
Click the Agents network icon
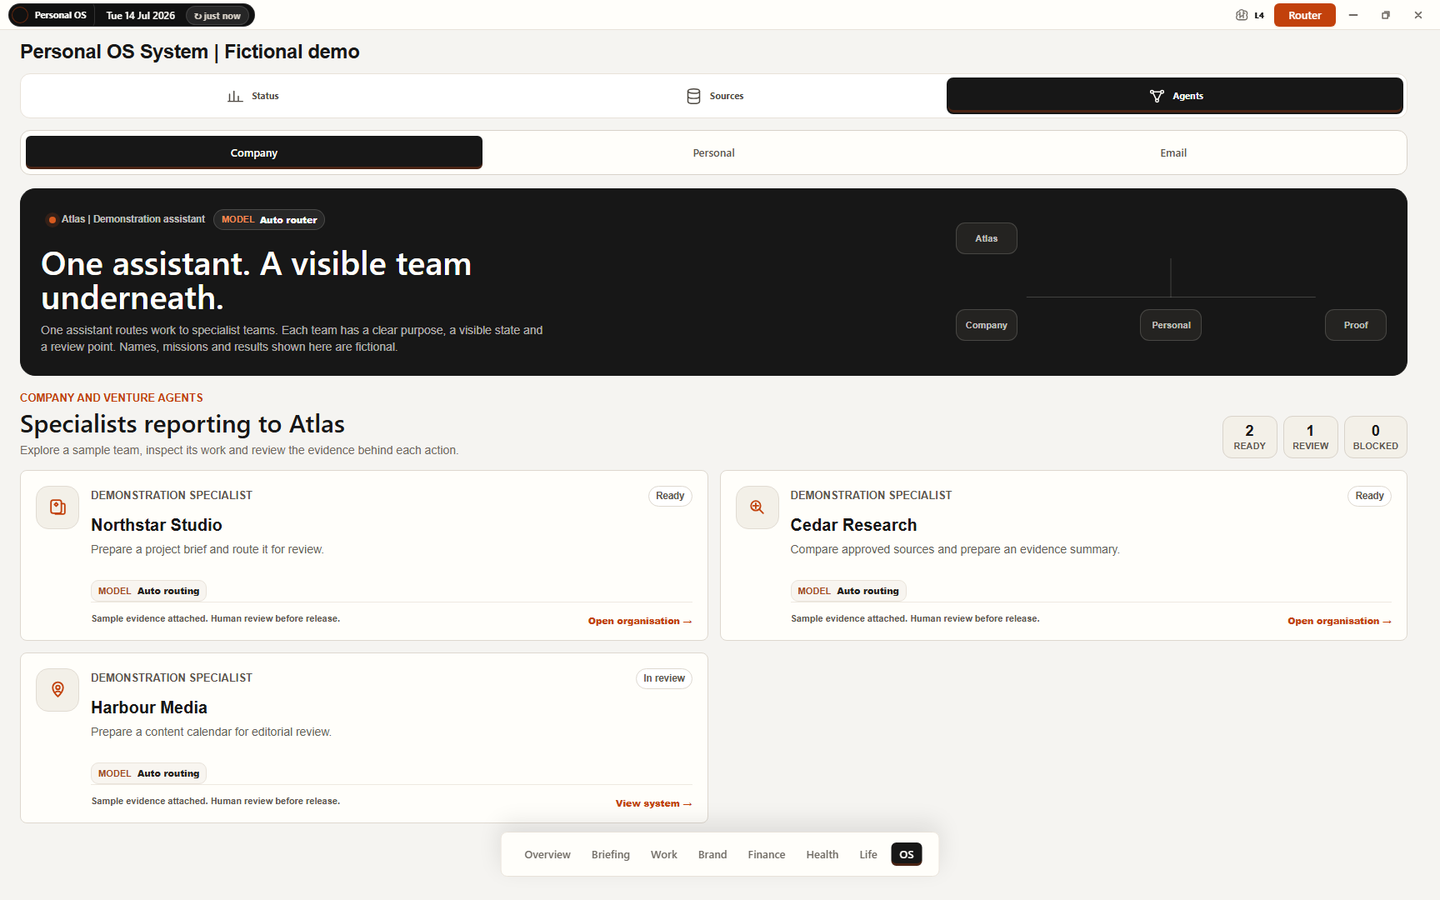pos(1157,96)
